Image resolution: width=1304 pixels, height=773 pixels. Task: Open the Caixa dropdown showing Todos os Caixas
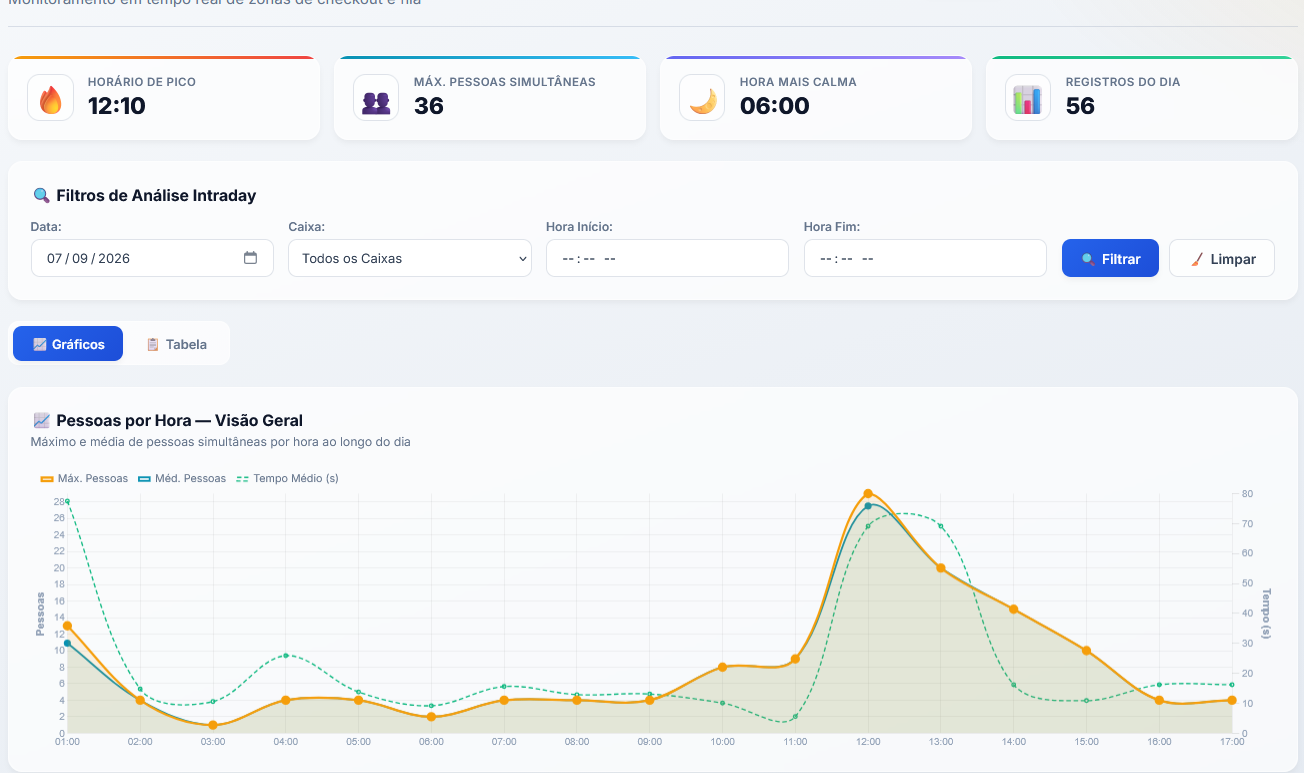410,258
